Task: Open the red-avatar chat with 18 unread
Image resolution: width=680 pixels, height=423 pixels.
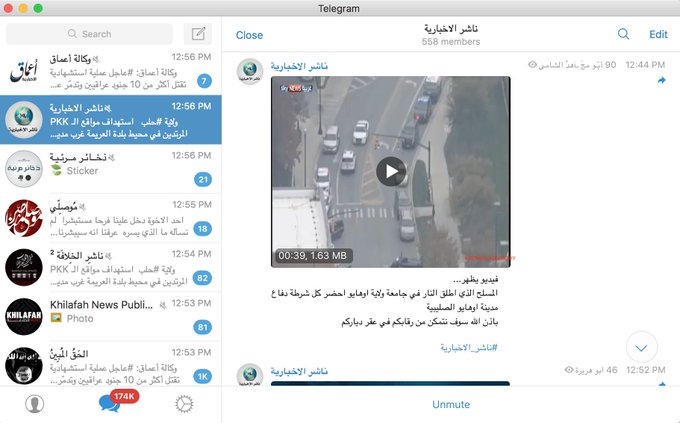Action: [111, 218]
